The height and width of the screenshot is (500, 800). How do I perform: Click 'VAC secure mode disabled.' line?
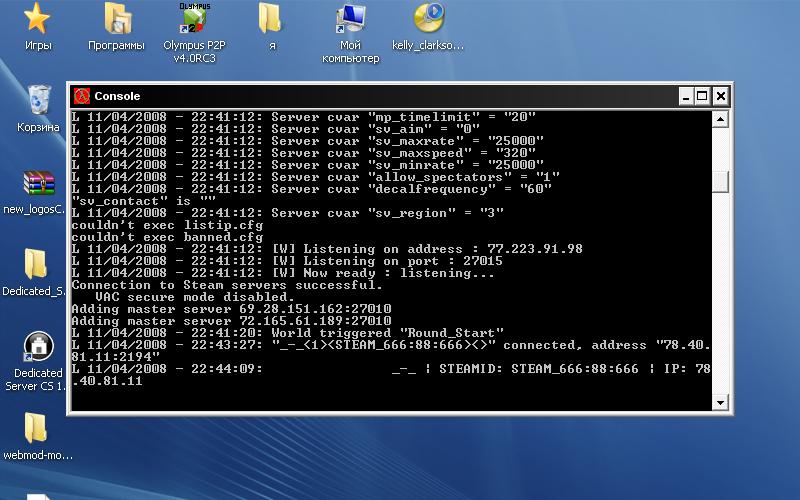pyautogui.click(x=195, y=297)
